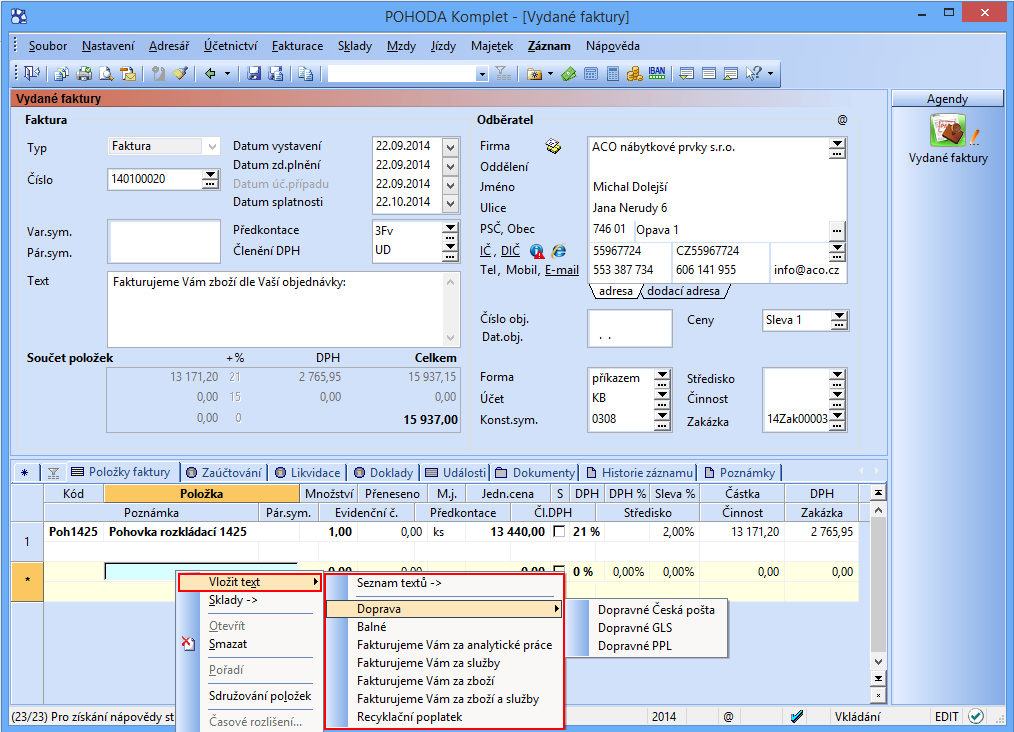Toggle the S checkbox in the new item row
Viewport: 1014px width, 732px height.
559,572
